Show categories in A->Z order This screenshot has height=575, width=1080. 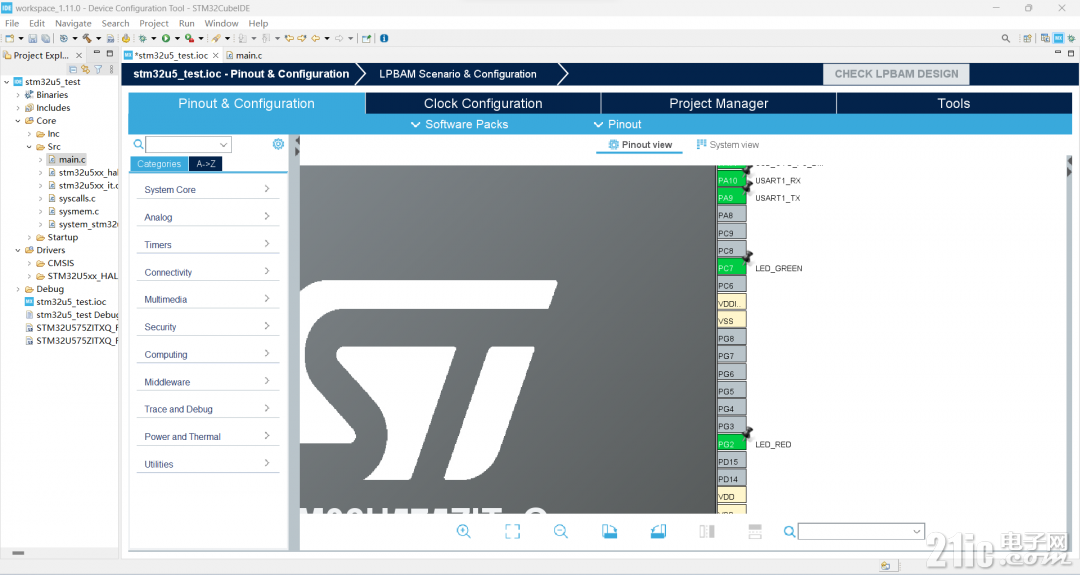(205, 164)
